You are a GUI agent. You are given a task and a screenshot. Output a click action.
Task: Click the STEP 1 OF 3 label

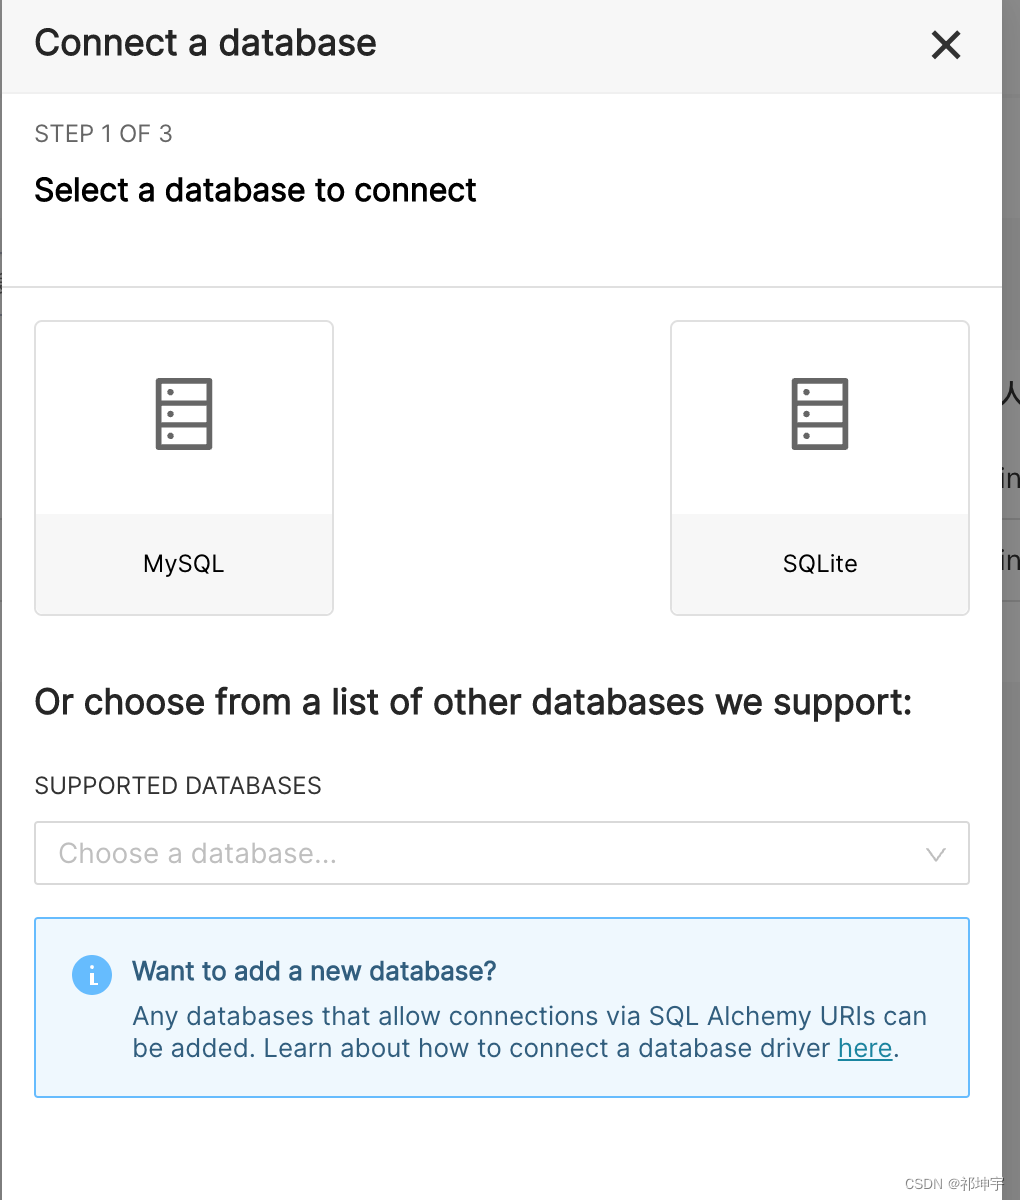[103, 133]
